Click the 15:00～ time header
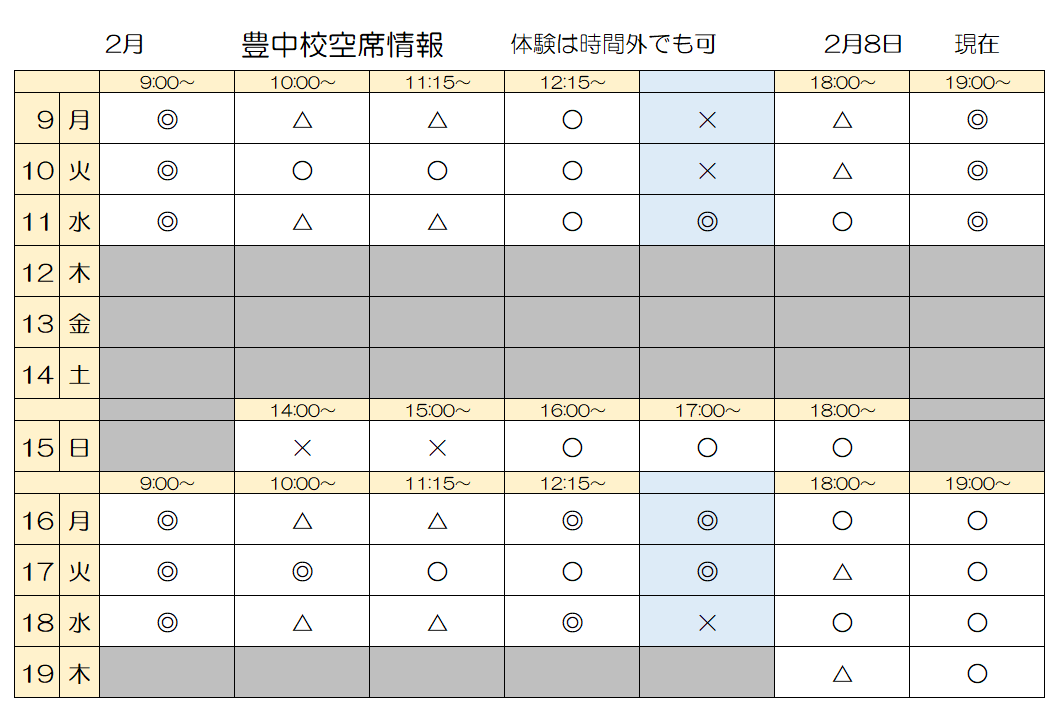This screenshot has width=1055, height=709. click(437, 410)
